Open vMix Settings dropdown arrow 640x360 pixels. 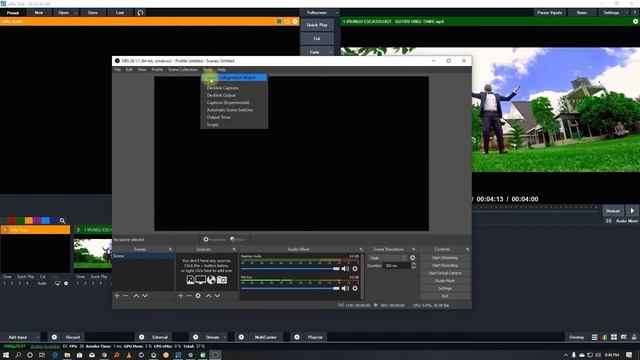click(x=627, y=13)
